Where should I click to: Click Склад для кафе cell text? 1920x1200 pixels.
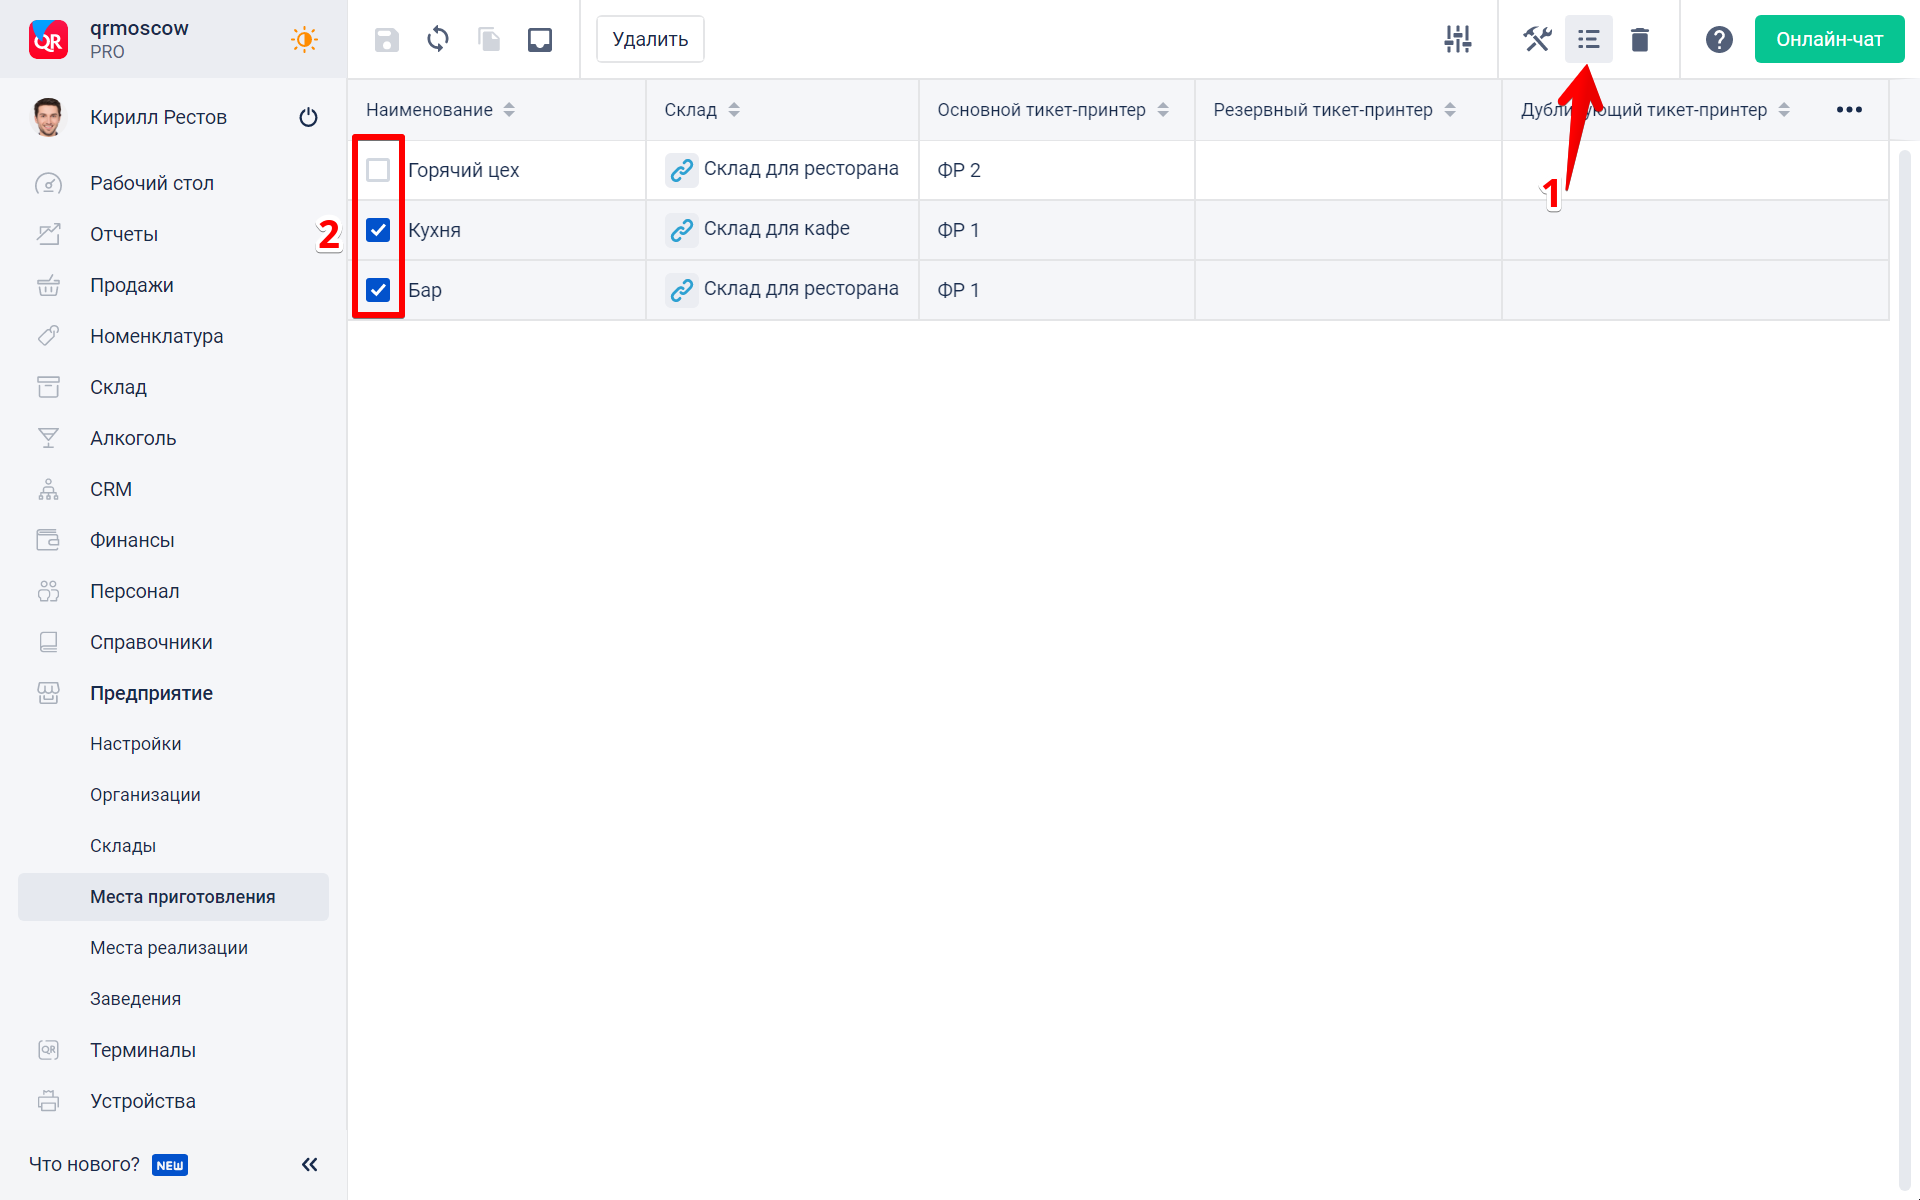pyautogui.click(x=776, y=229)
